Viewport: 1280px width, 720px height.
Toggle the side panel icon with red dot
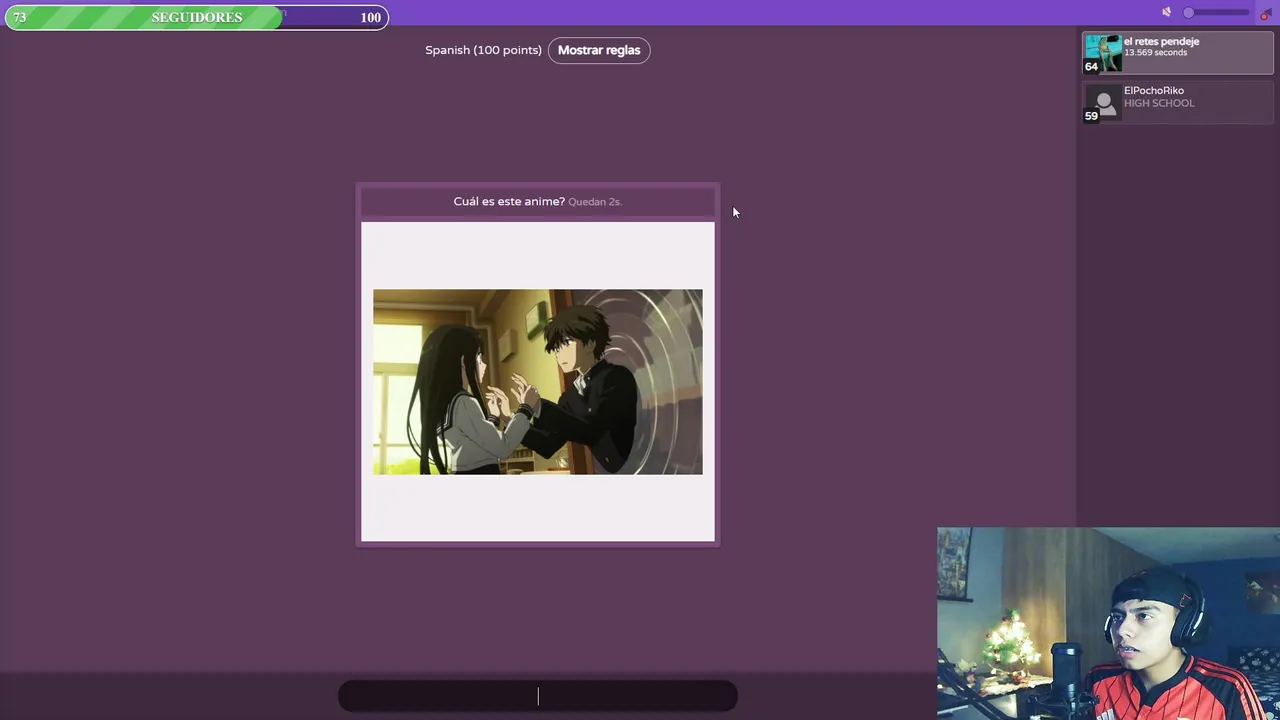click(1265, 13)
